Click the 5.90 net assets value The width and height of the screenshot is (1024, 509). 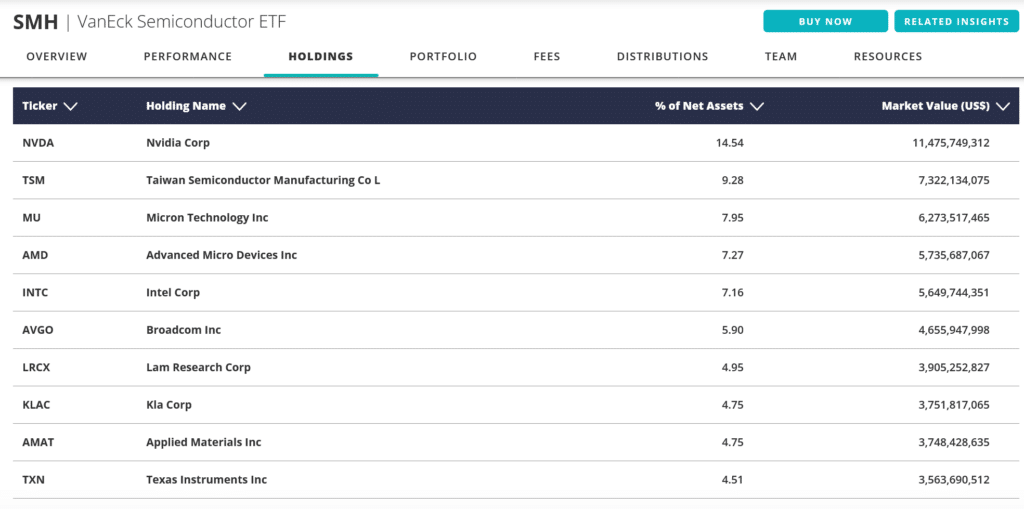[x=733, y=330]
